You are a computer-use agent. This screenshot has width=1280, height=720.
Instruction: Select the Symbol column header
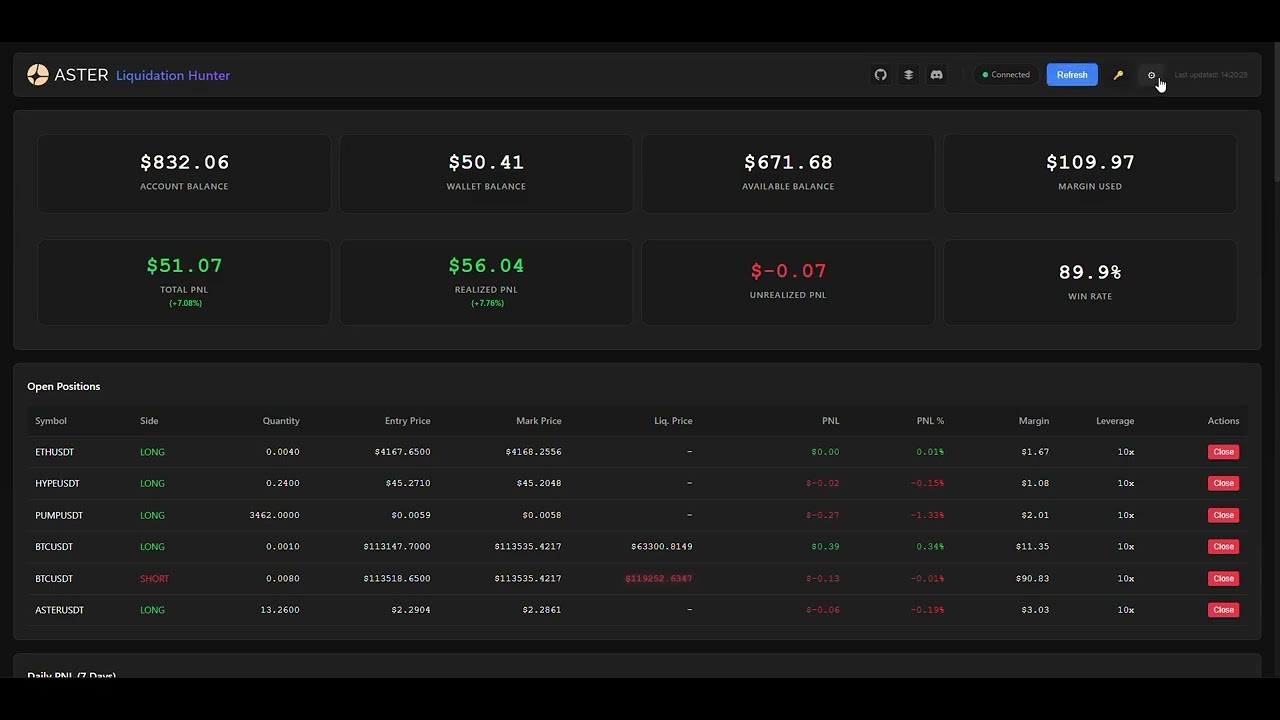click(x=51, y=421)
